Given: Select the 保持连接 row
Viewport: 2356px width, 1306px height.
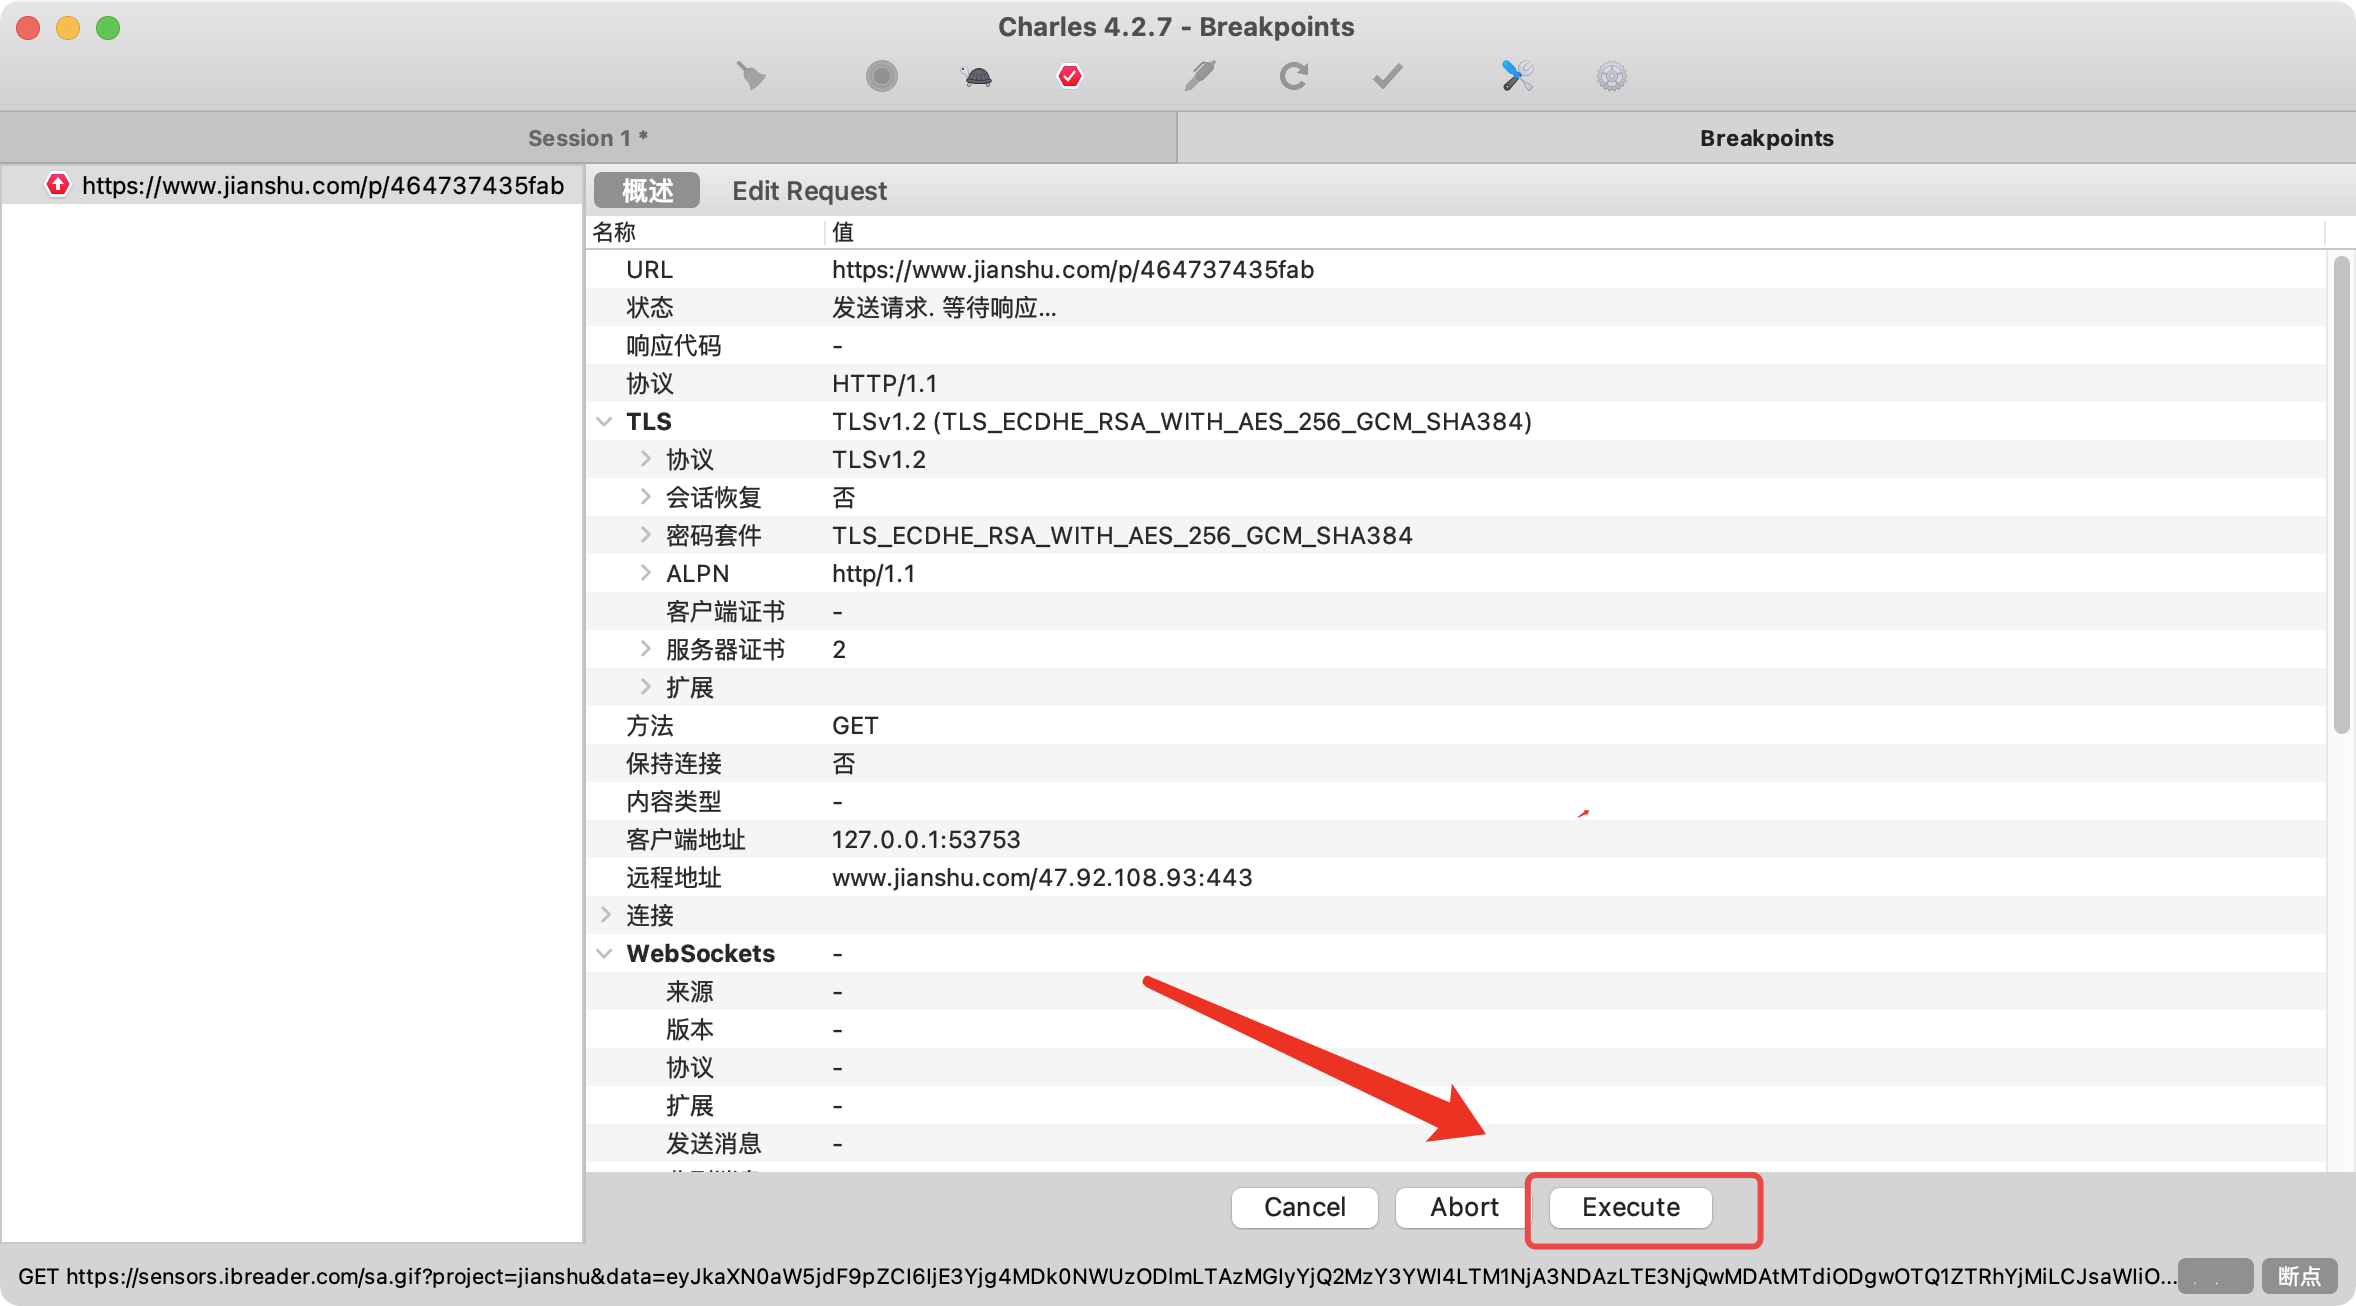Looking at the screenshot, I should [1455, 764].
